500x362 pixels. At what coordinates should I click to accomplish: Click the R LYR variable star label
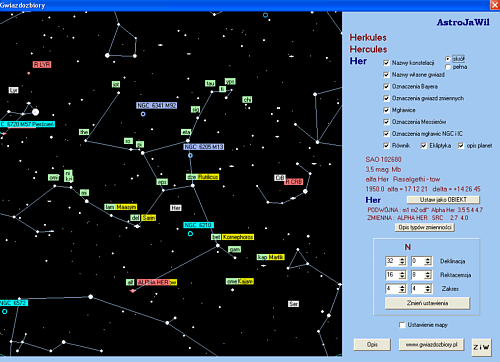click(42, 64)
